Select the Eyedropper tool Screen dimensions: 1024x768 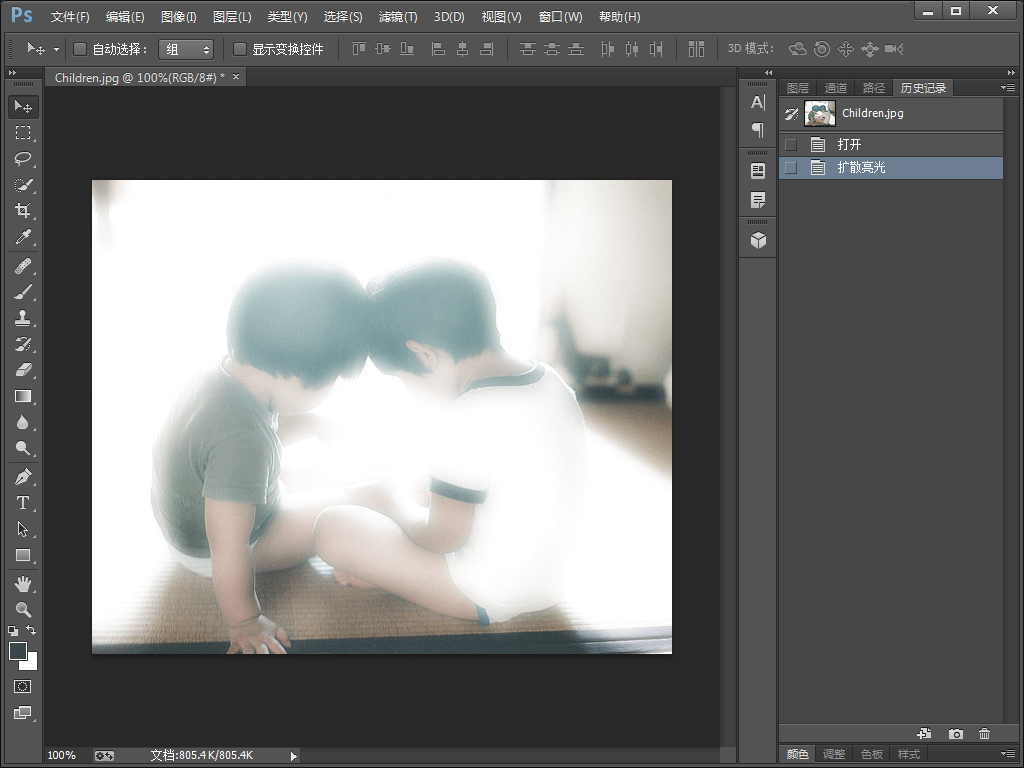(23, 236)
